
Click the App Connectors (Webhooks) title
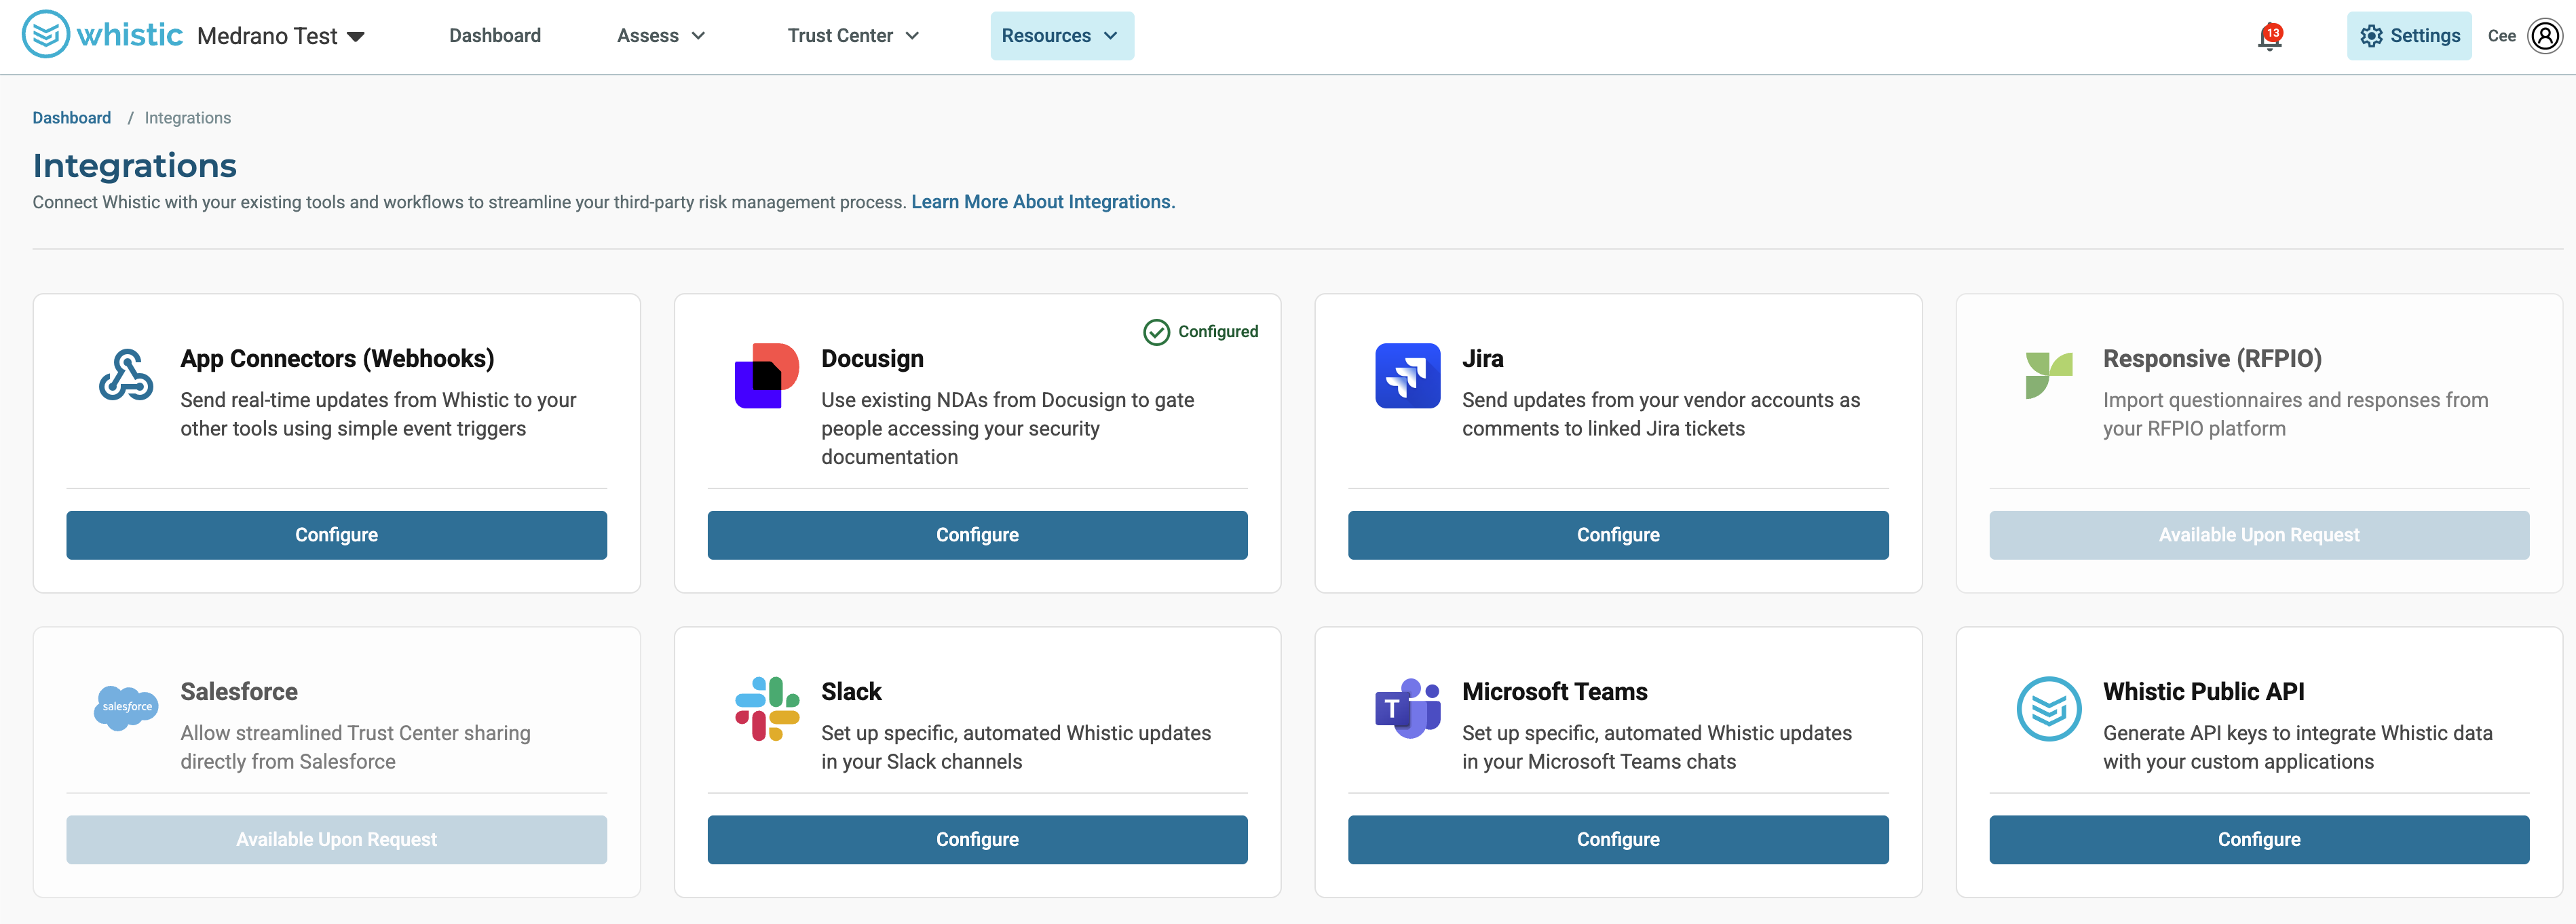pyautogui.click(x=337, y=359)
